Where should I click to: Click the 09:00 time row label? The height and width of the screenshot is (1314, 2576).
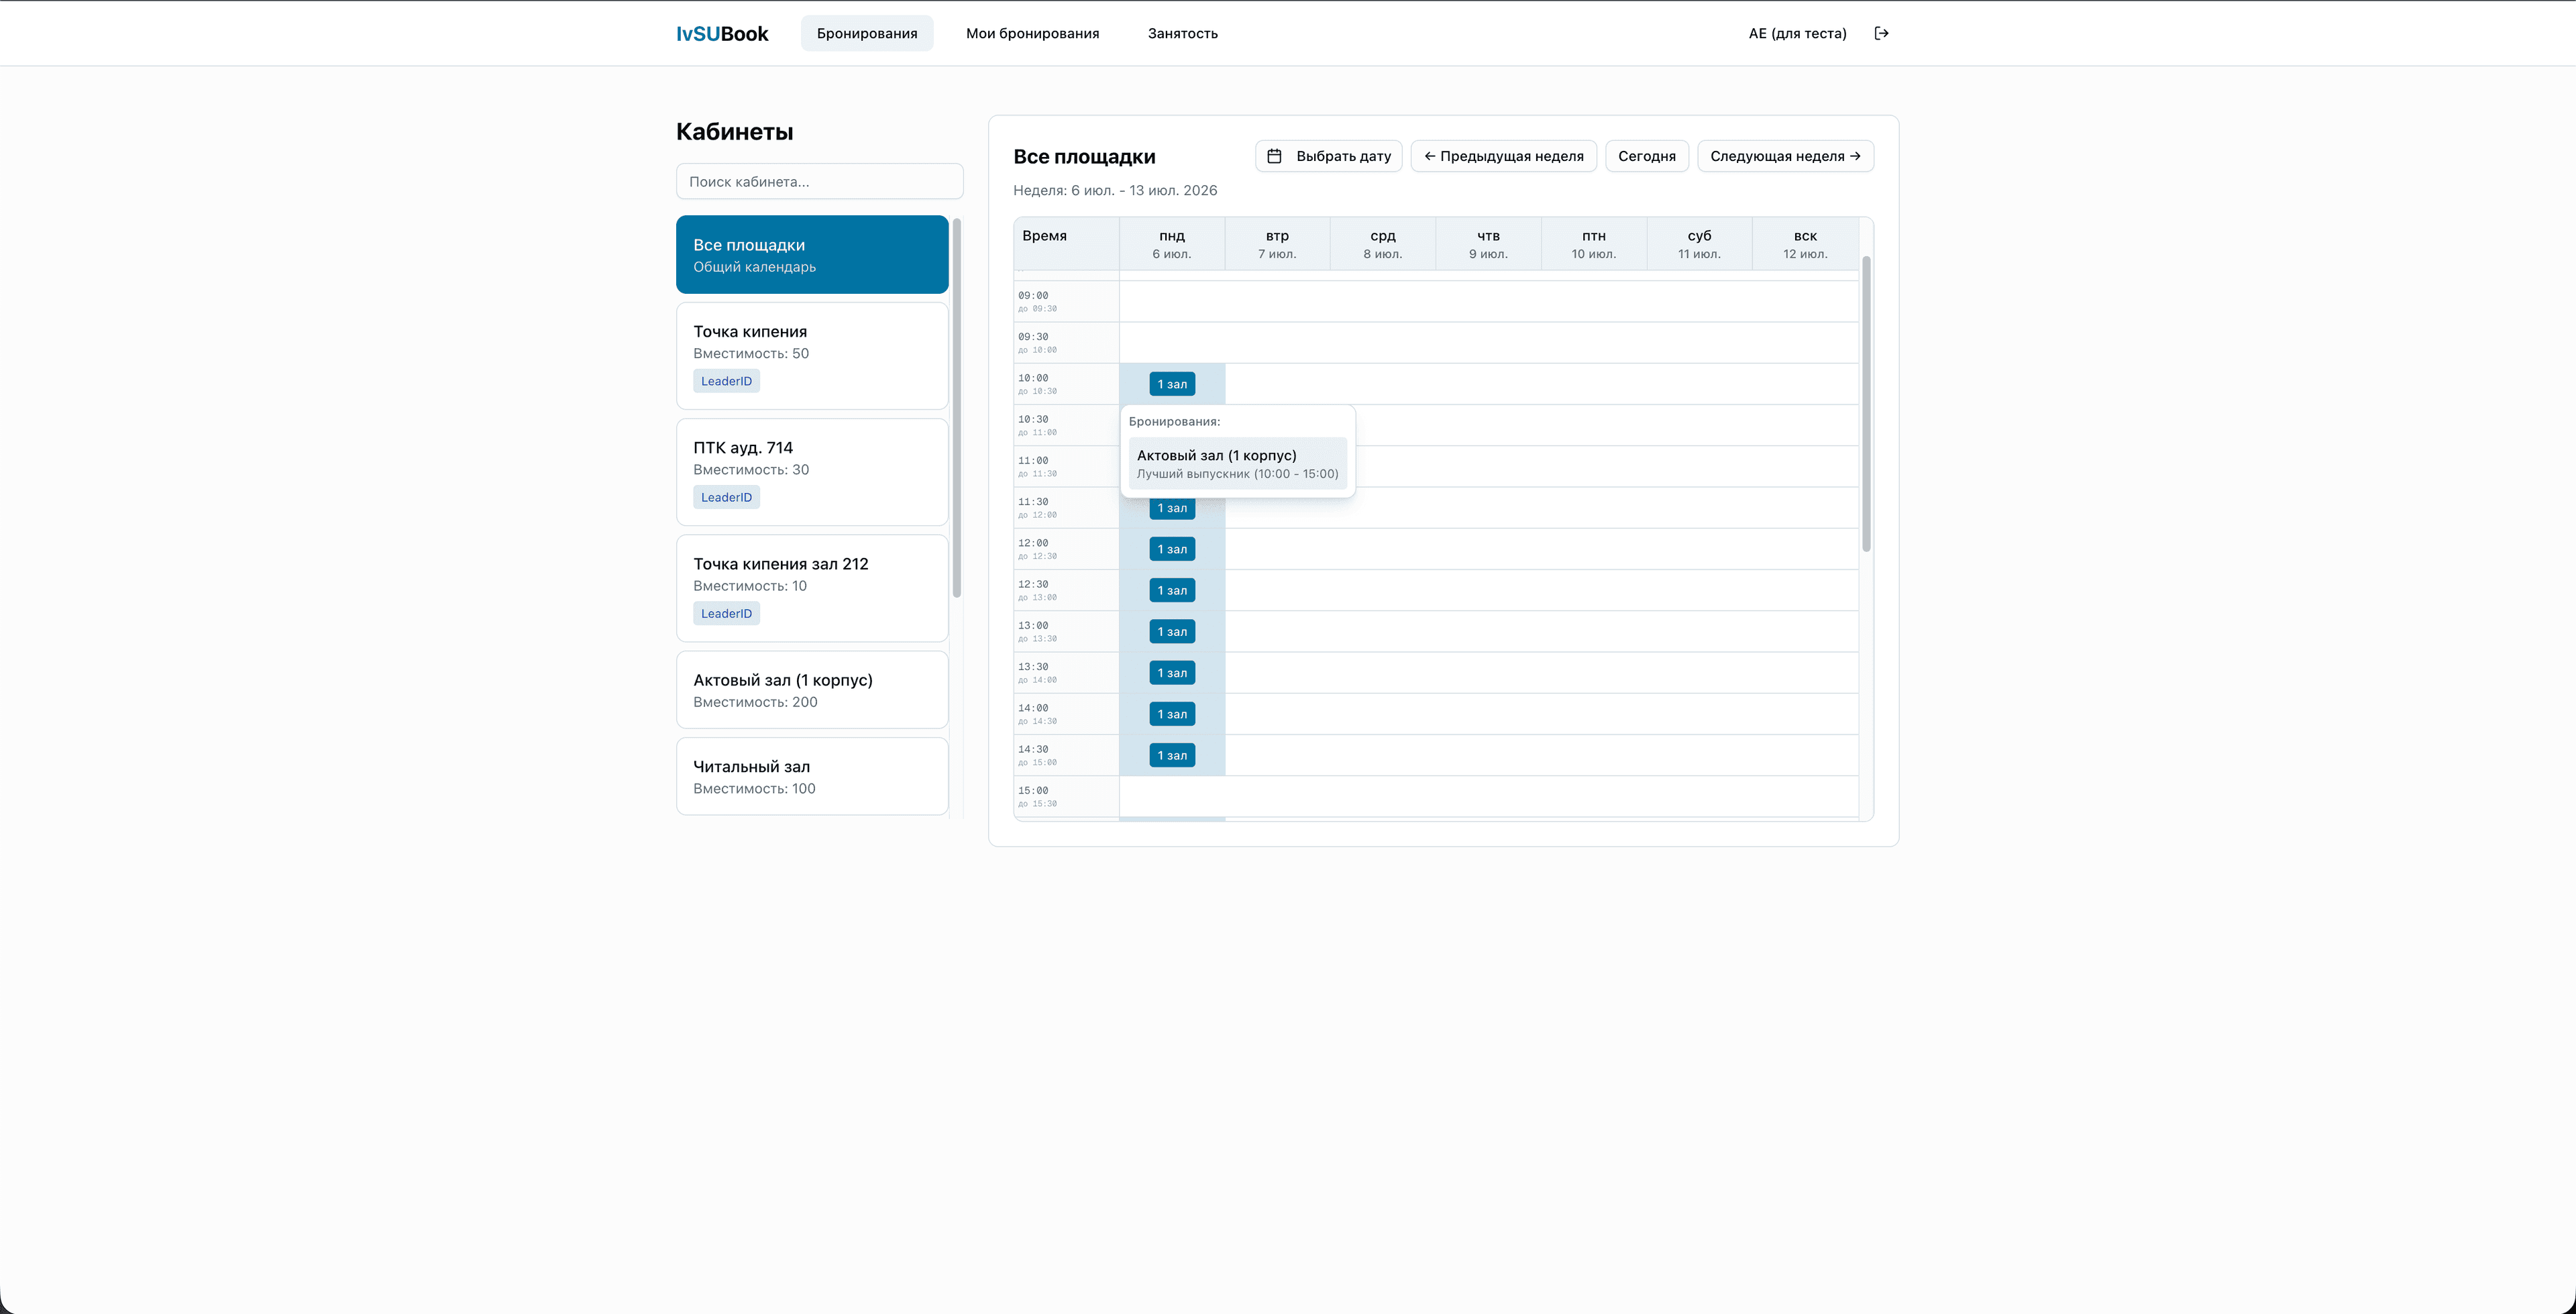(1066, 301)
